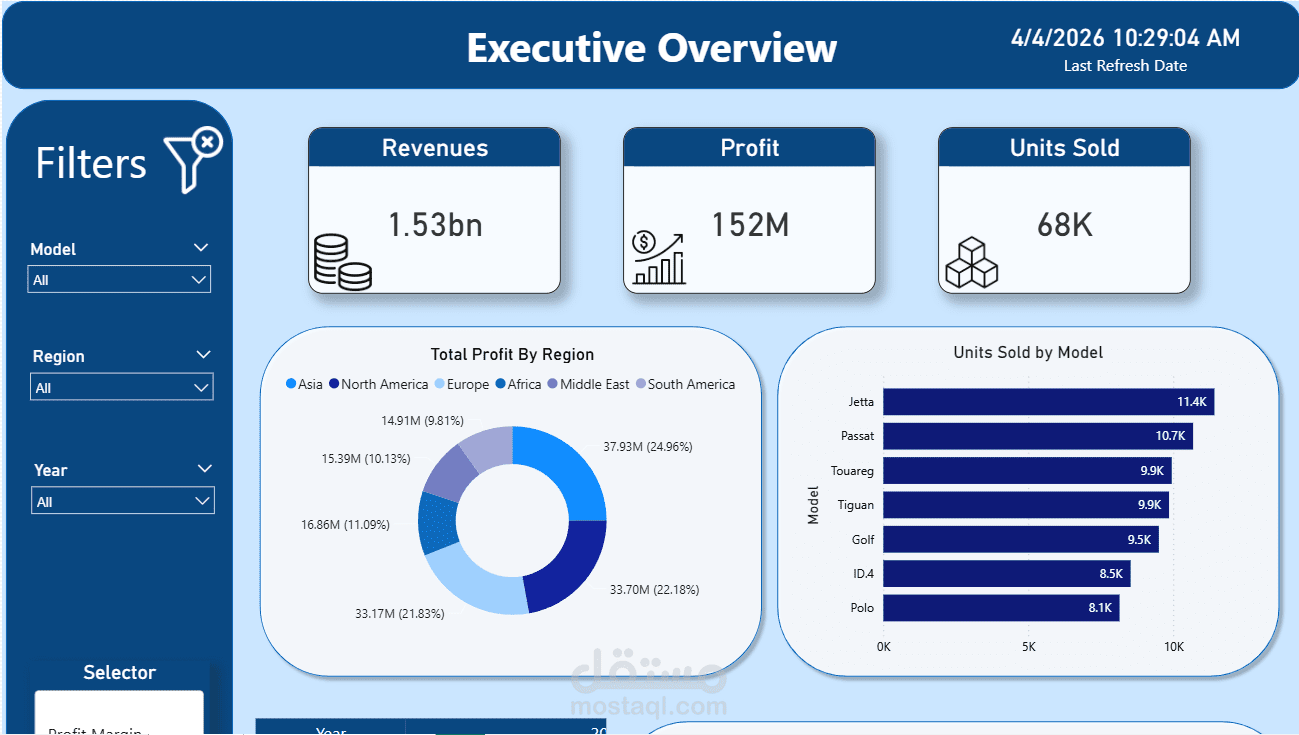Open the Year slicer All dropdown
This screenshot has width=1299, height=735.
pyautogui.click(x=122, y=501)
